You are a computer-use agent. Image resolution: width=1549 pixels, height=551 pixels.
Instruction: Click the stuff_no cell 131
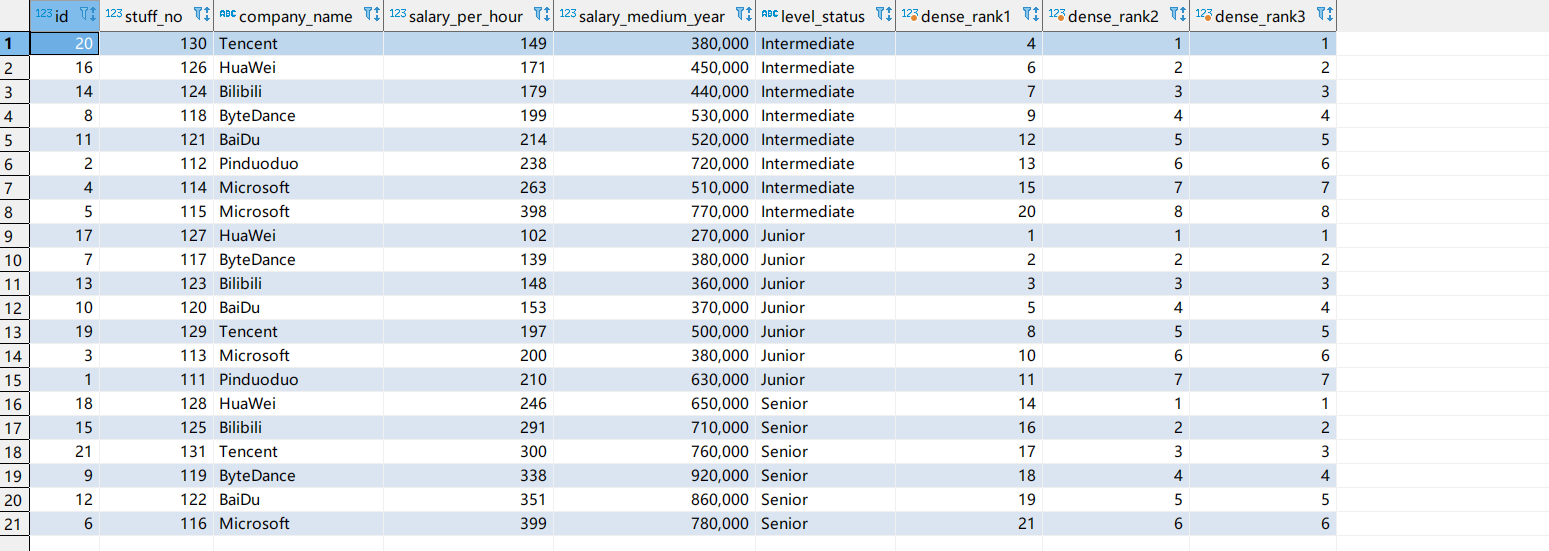click(156, 451)
